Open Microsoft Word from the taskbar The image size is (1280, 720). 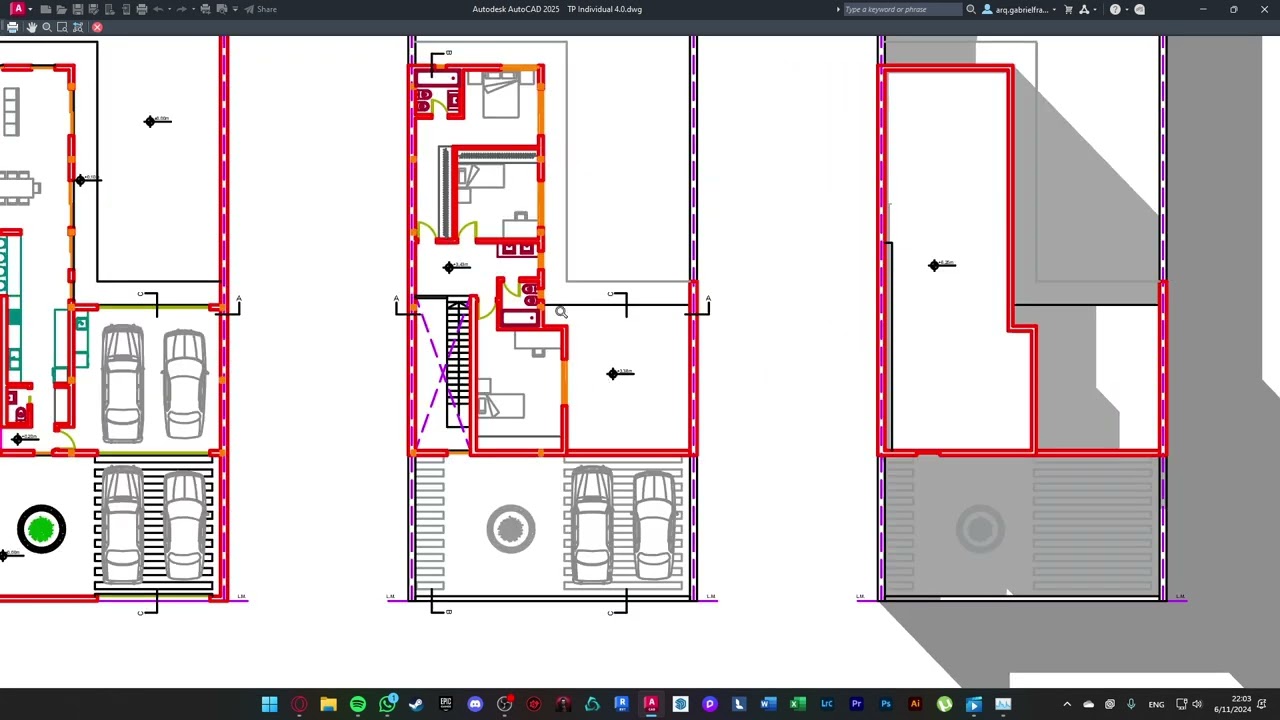pyautogui.click(x=768, y=704)
